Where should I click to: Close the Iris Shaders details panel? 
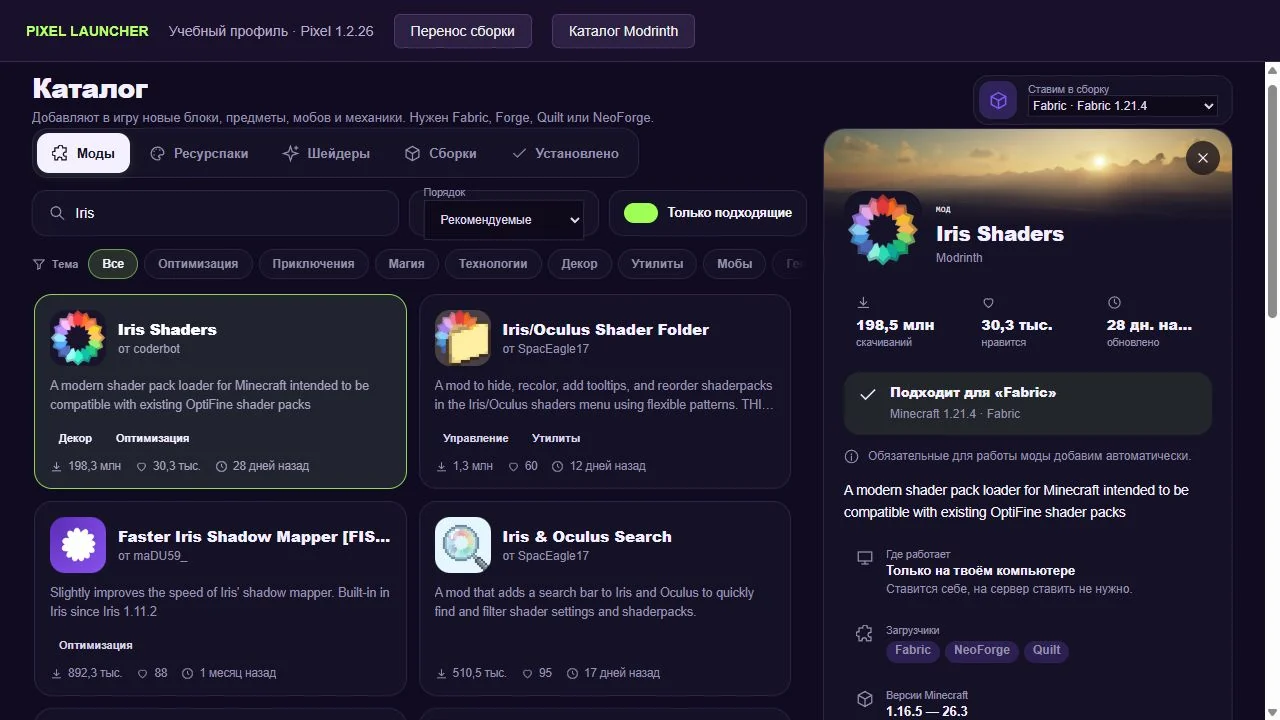click(1203, 158)
